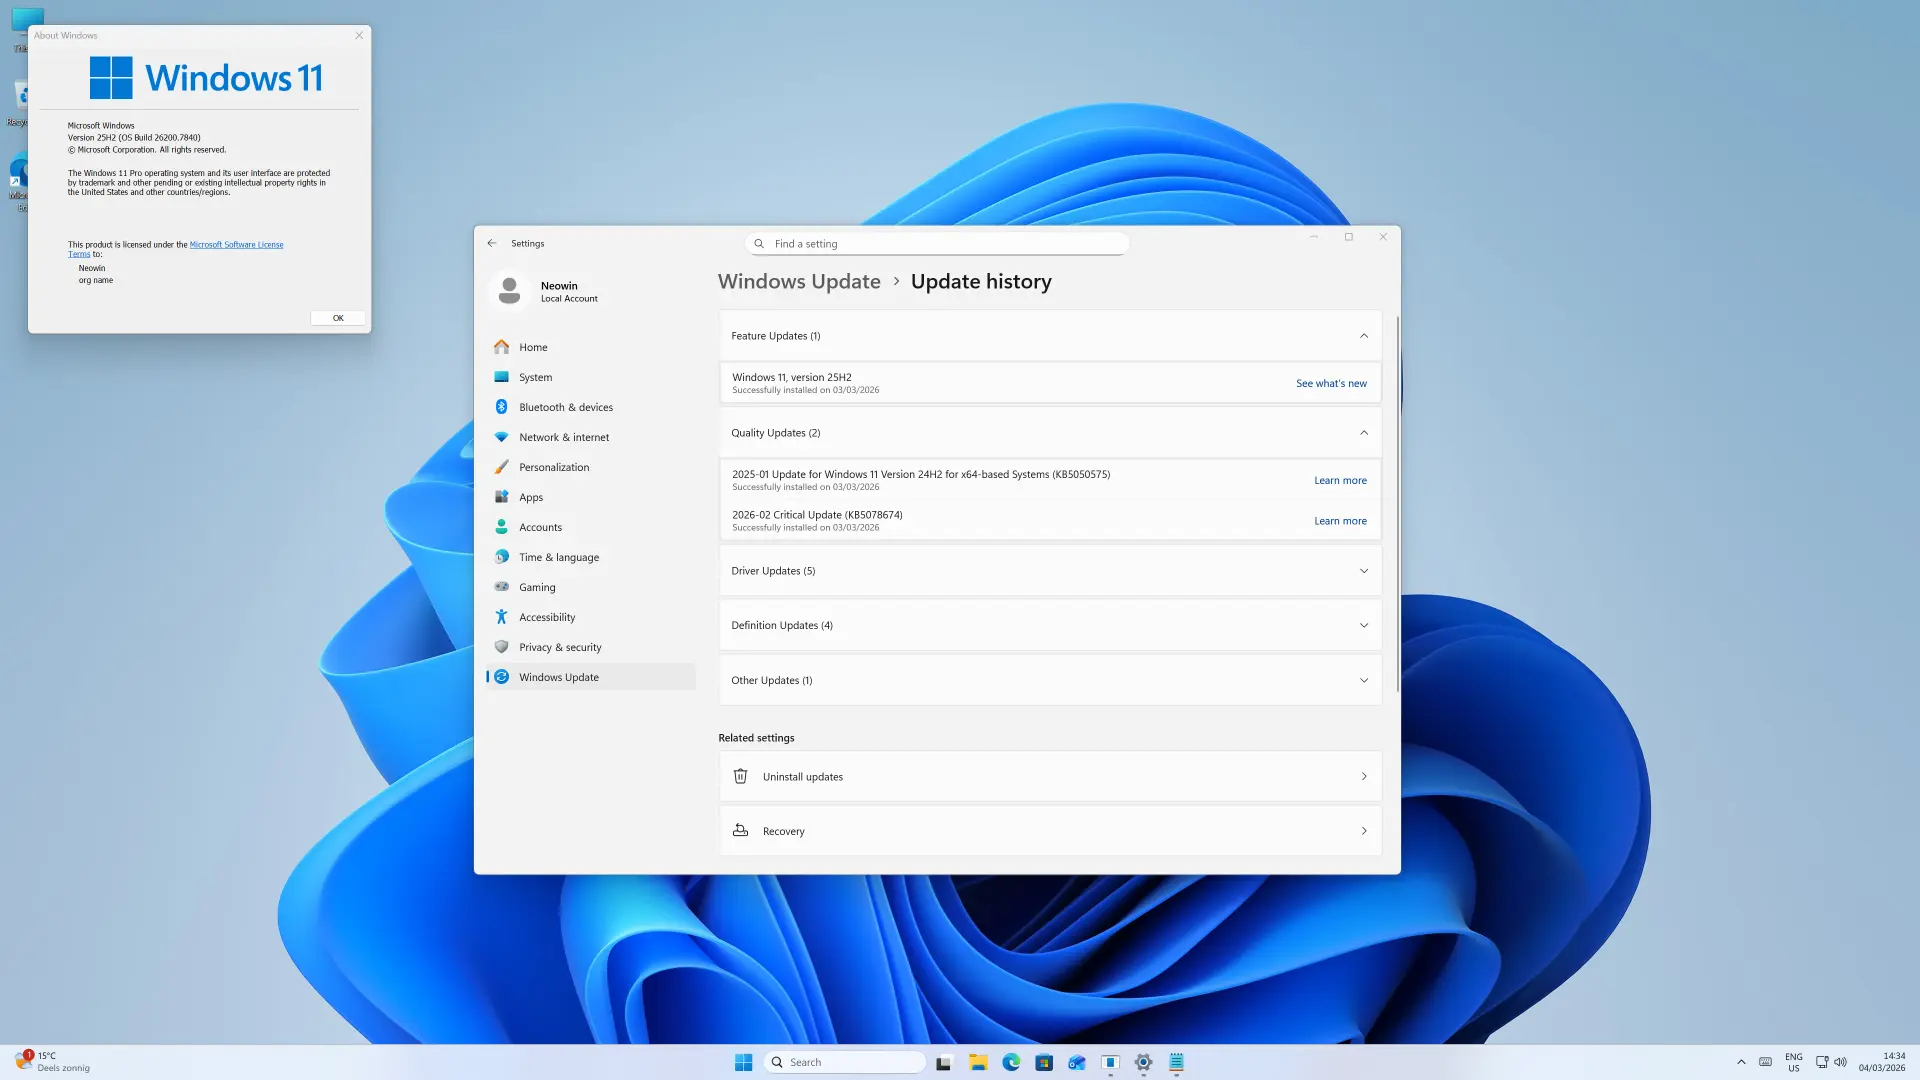Click the Privacy & security shield icon
This screenshot has width=1920, height=1080.
point(501,647)
